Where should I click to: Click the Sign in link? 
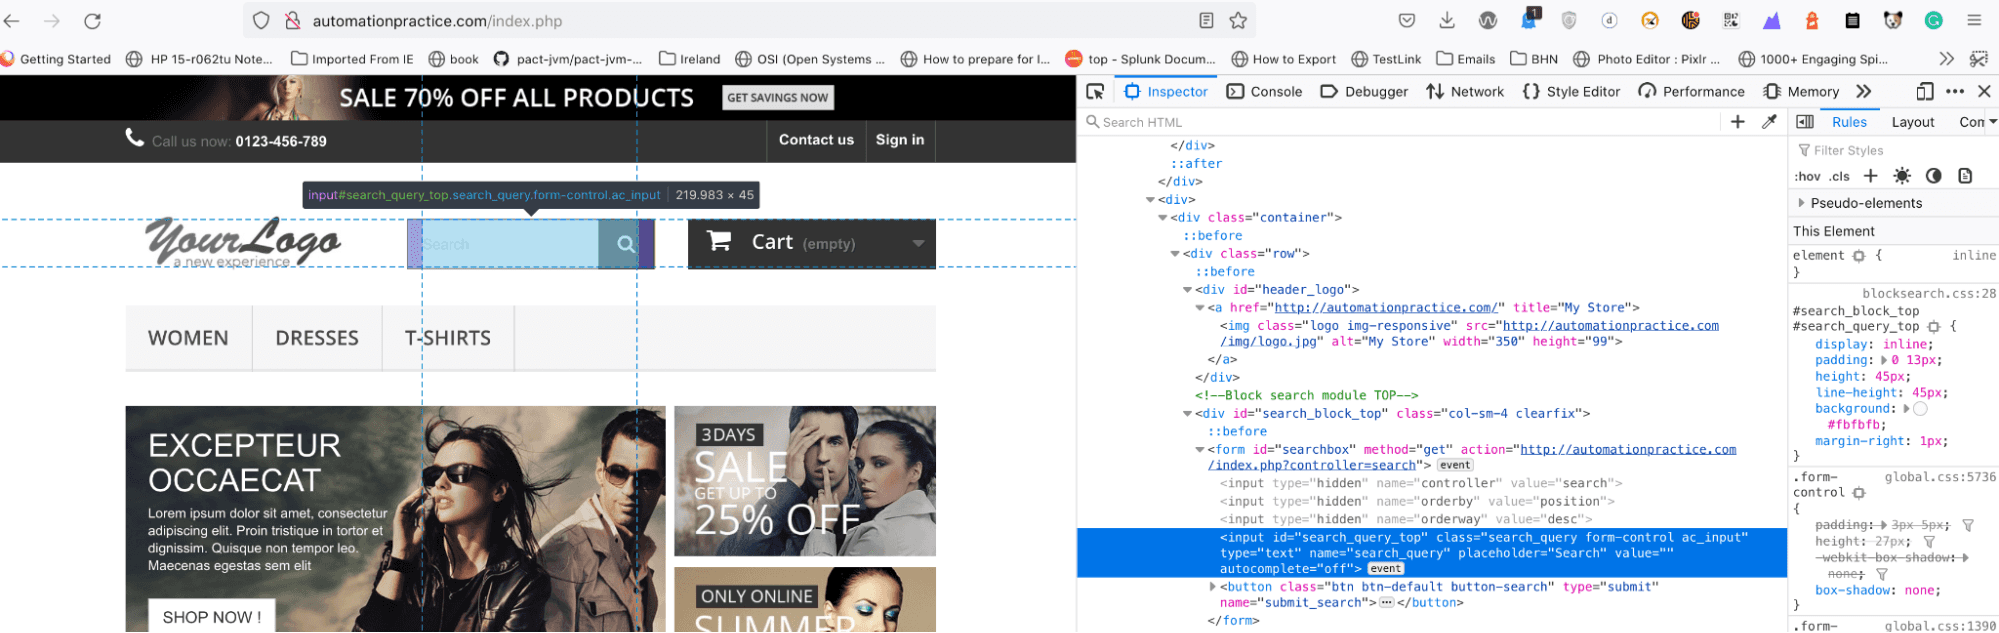tap(899, 140)
